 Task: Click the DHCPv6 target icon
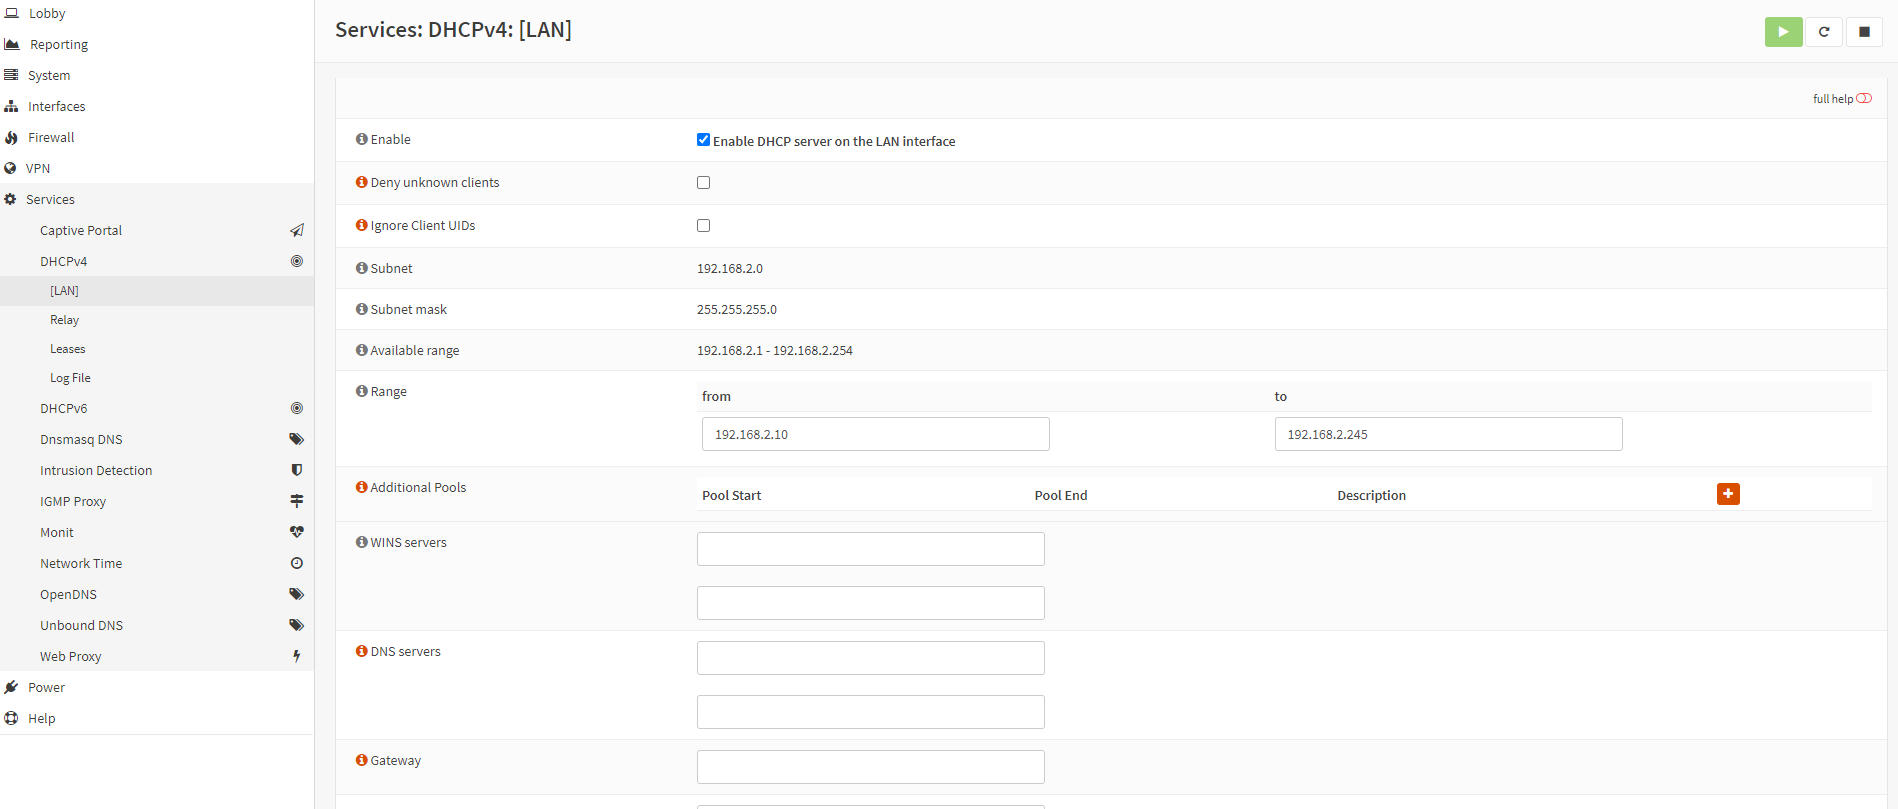[297, 408]
